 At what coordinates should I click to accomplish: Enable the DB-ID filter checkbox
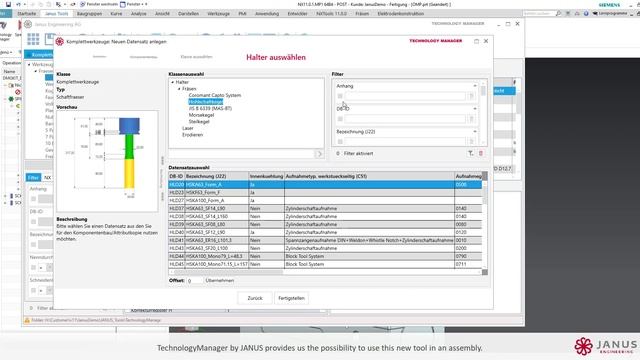340,119
